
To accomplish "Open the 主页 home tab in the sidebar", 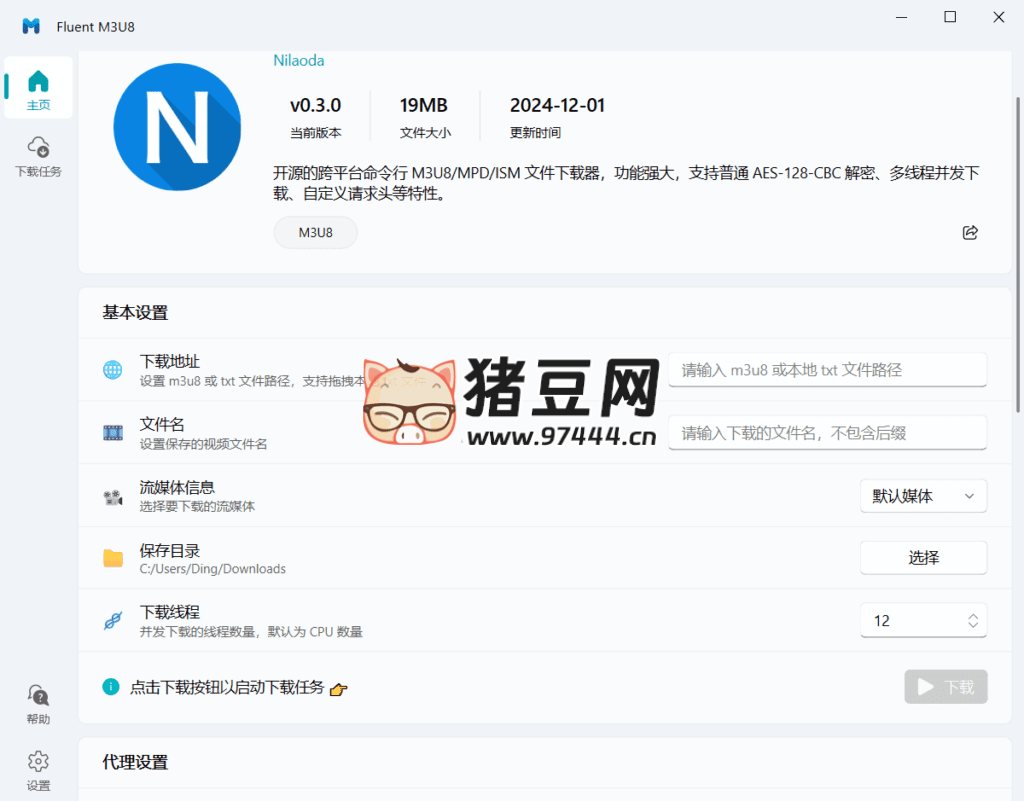I will pos(38,87).
